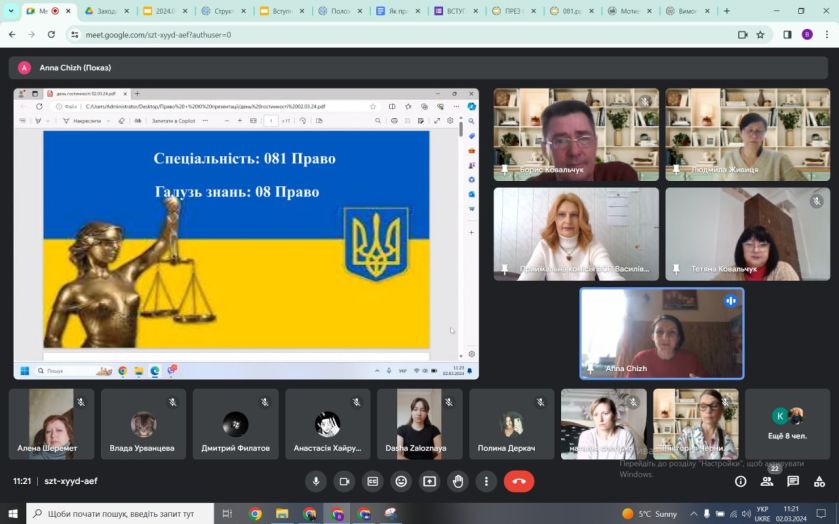Screen dimensions: 839x524
Task: Switch to the 'Струк' tab
Action: click(222, 11)
